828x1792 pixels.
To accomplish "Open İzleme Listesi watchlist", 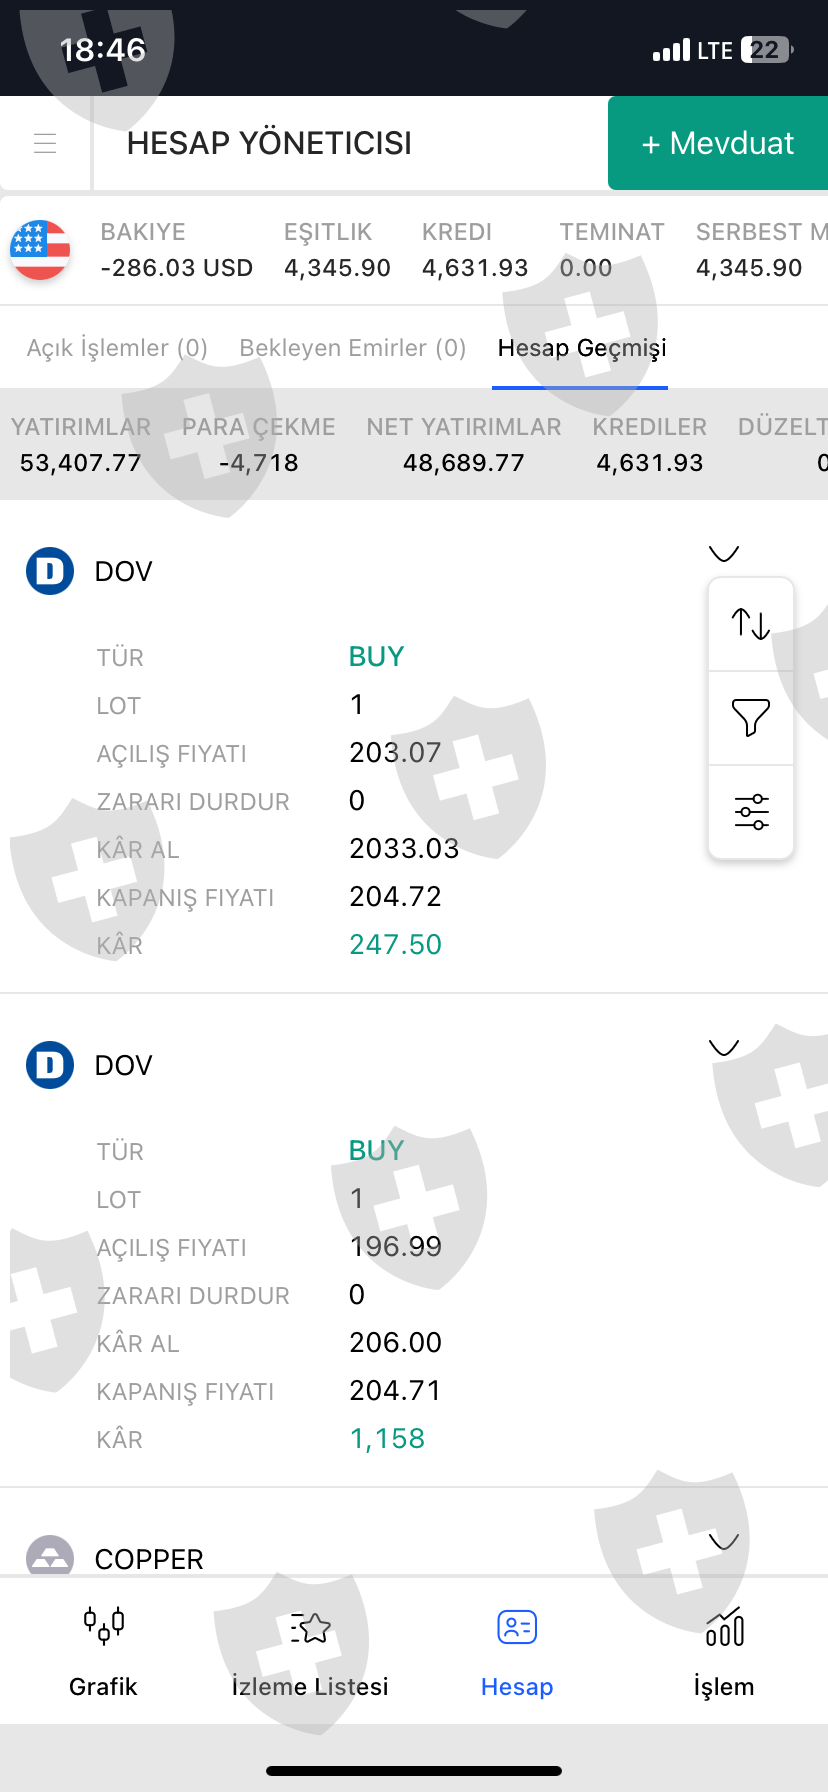I will 310,1651.
